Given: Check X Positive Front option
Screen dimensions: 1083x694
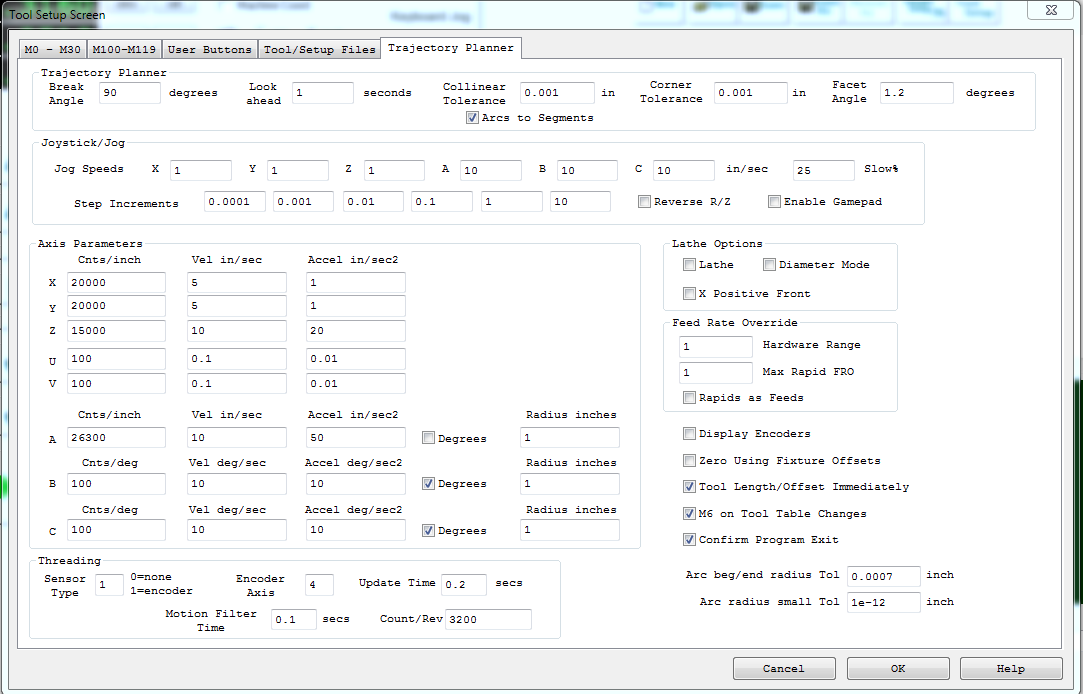Looking at the screenshot, I should [689, 294].
